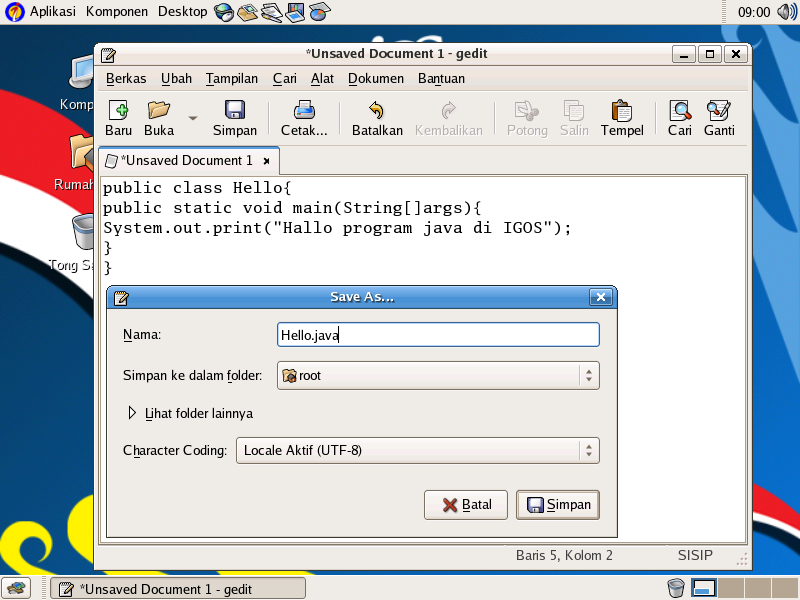Screen dimensions: 800x600
Task: Open the Berkas menu
Action: click(x=126, y=79)
